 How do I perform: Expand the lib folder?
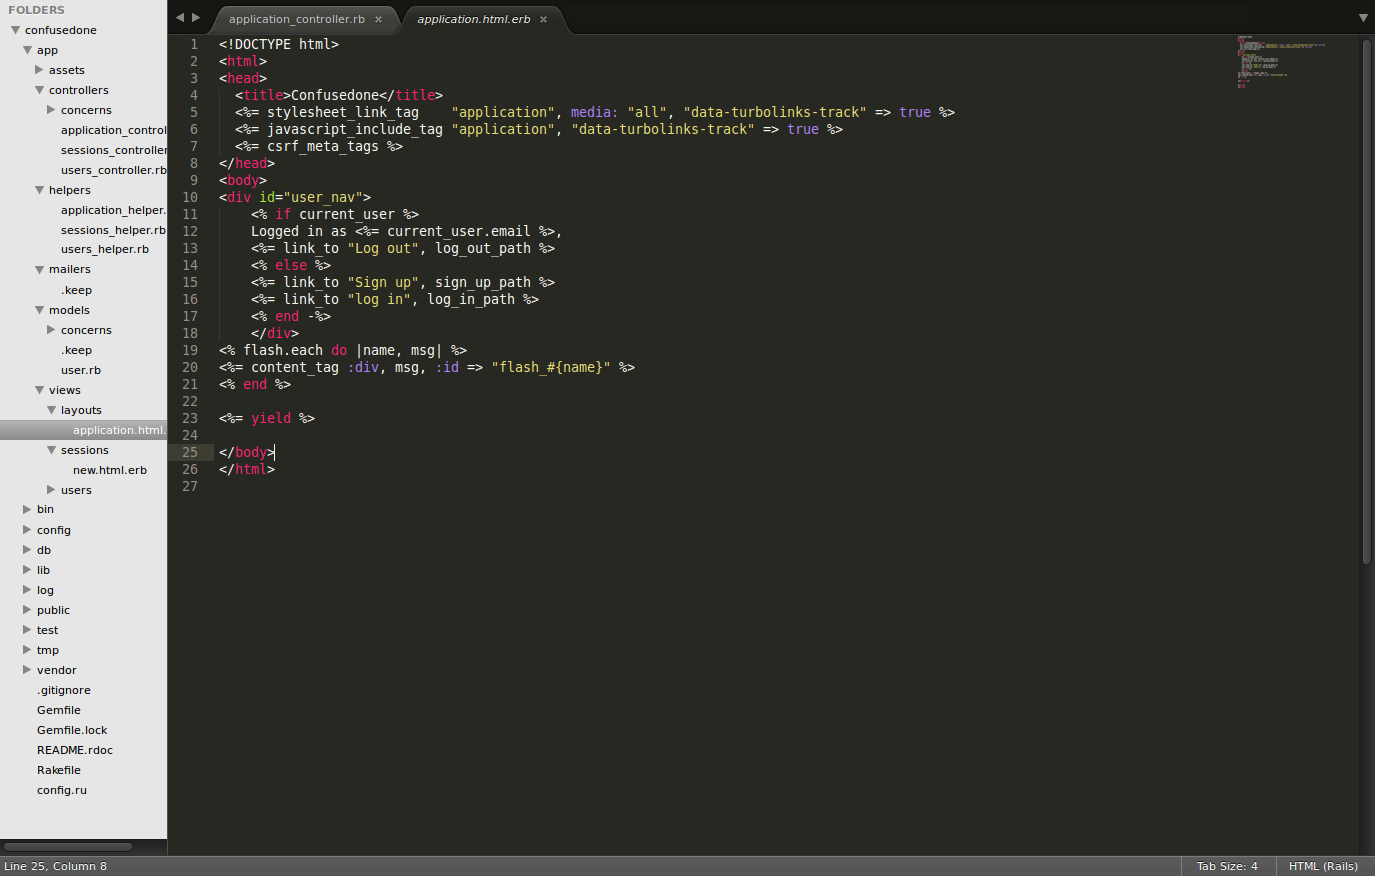[27, 570]
